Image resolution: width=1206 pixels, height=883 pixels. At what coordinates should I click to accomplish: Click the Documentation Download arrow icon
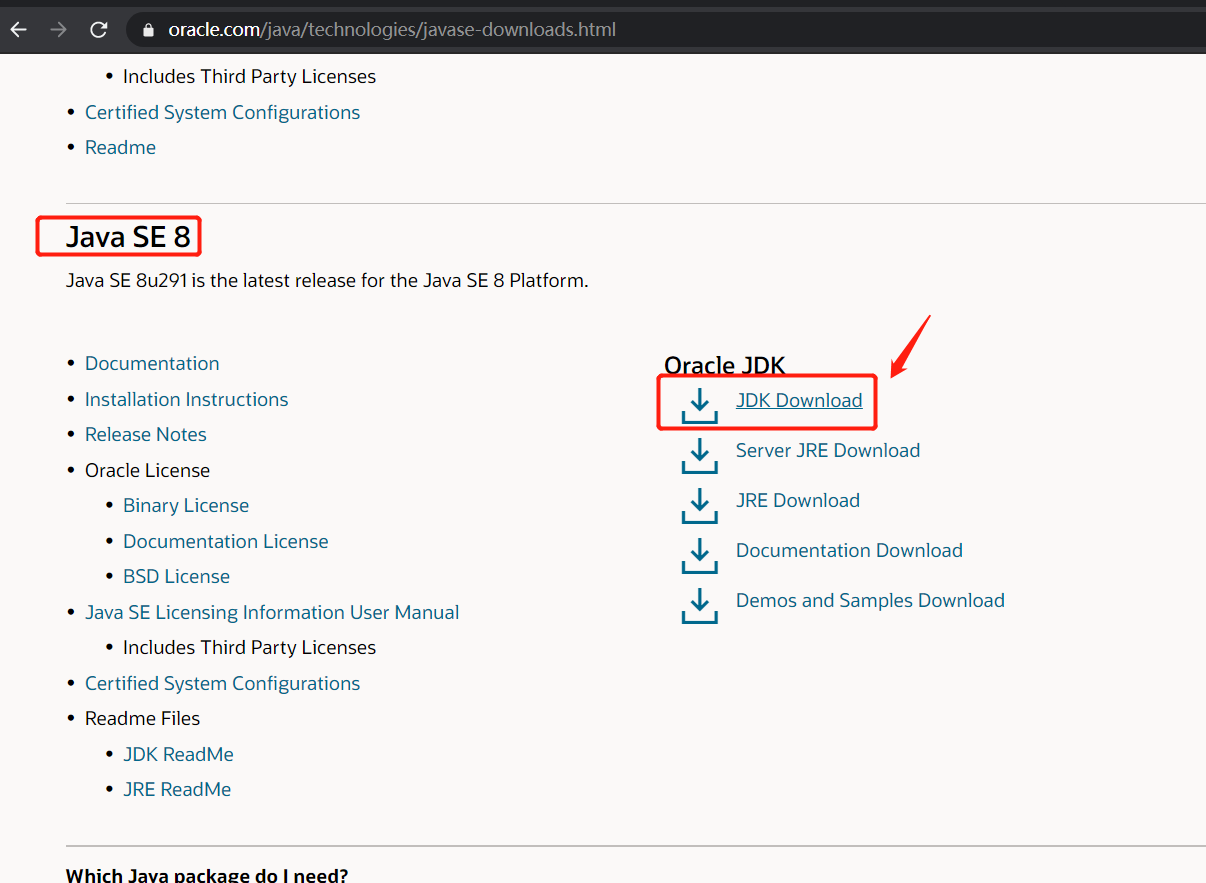(x=700, y=556)
